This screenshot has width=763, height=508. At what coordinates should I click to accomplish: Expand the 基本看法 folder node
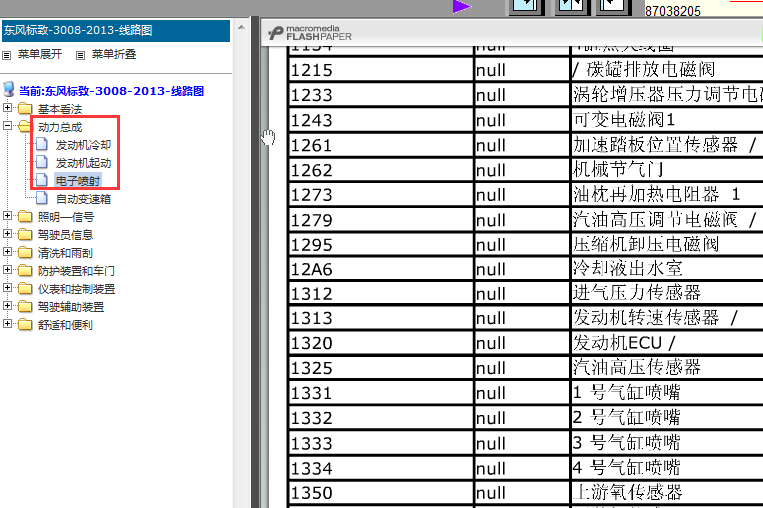pos(7,107)
